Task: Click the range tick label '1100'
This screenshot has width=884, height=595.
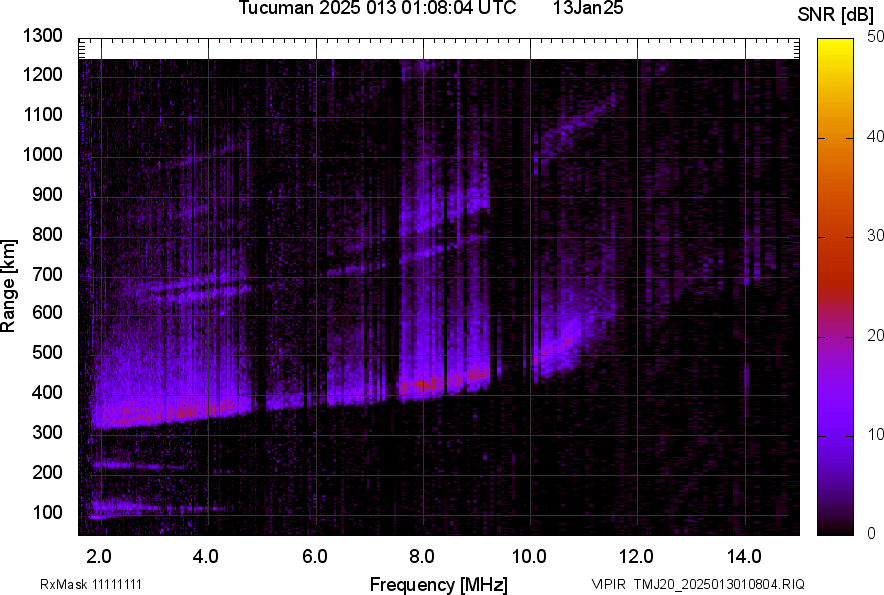Action: click(x=42, y=114)
